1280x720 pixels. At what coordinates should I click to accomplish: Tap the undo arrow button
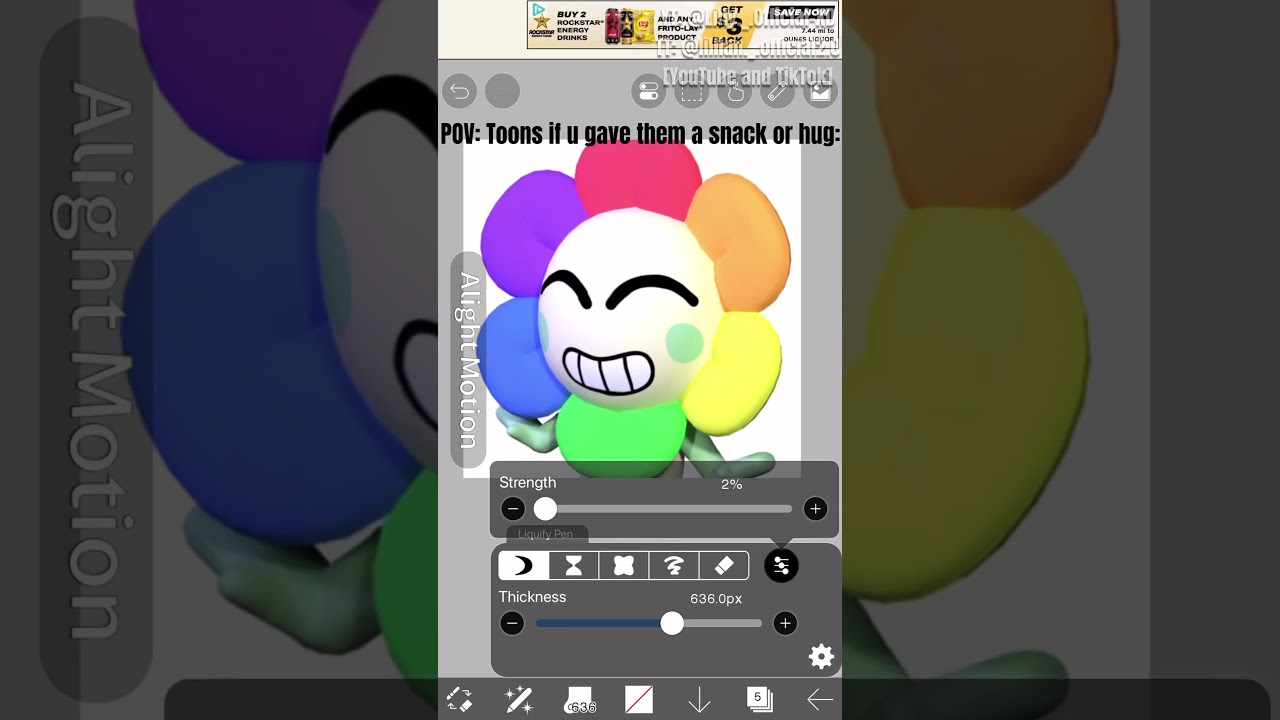(x=459, y=92)
